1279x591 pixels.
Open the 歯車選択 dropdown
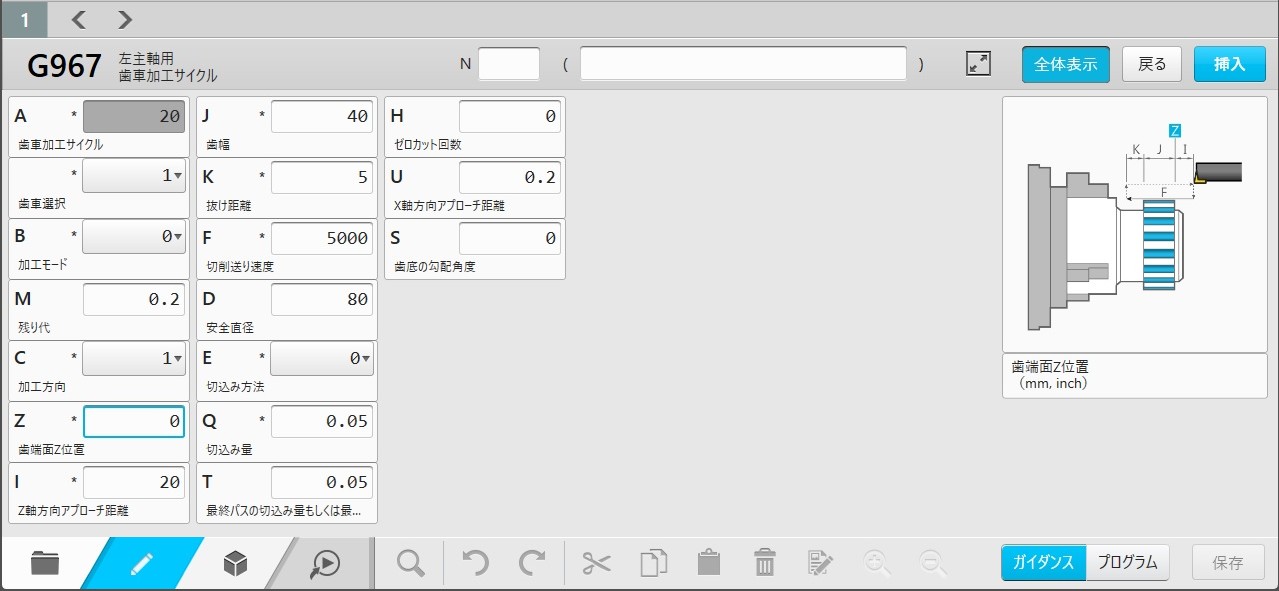(133, 176)
